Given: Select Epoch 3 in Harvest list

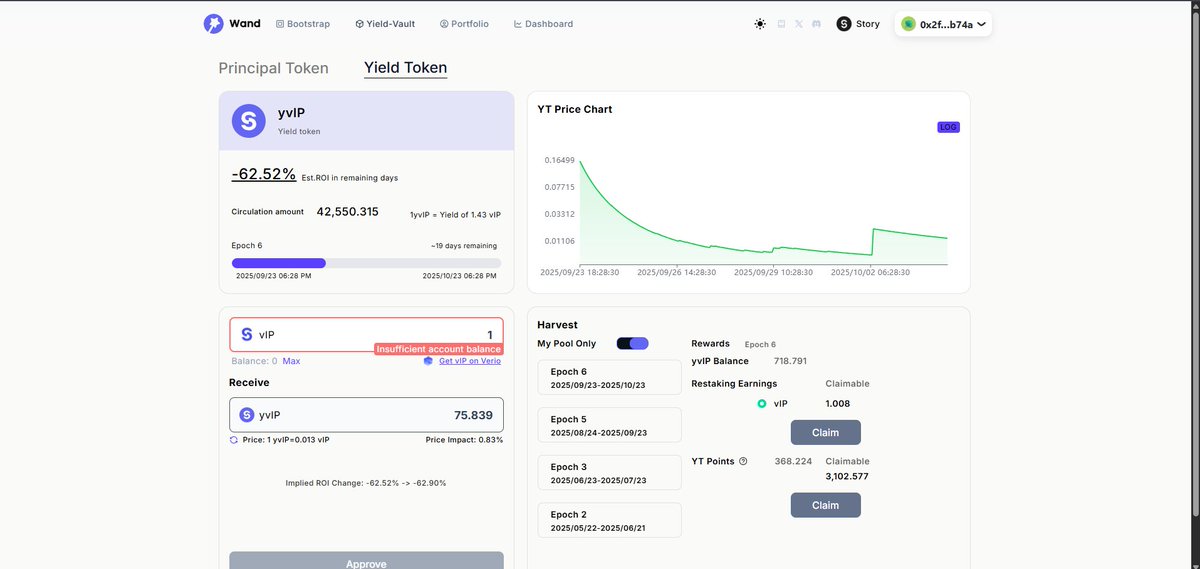Looking at the screenshot, I should tap(609, 473).
